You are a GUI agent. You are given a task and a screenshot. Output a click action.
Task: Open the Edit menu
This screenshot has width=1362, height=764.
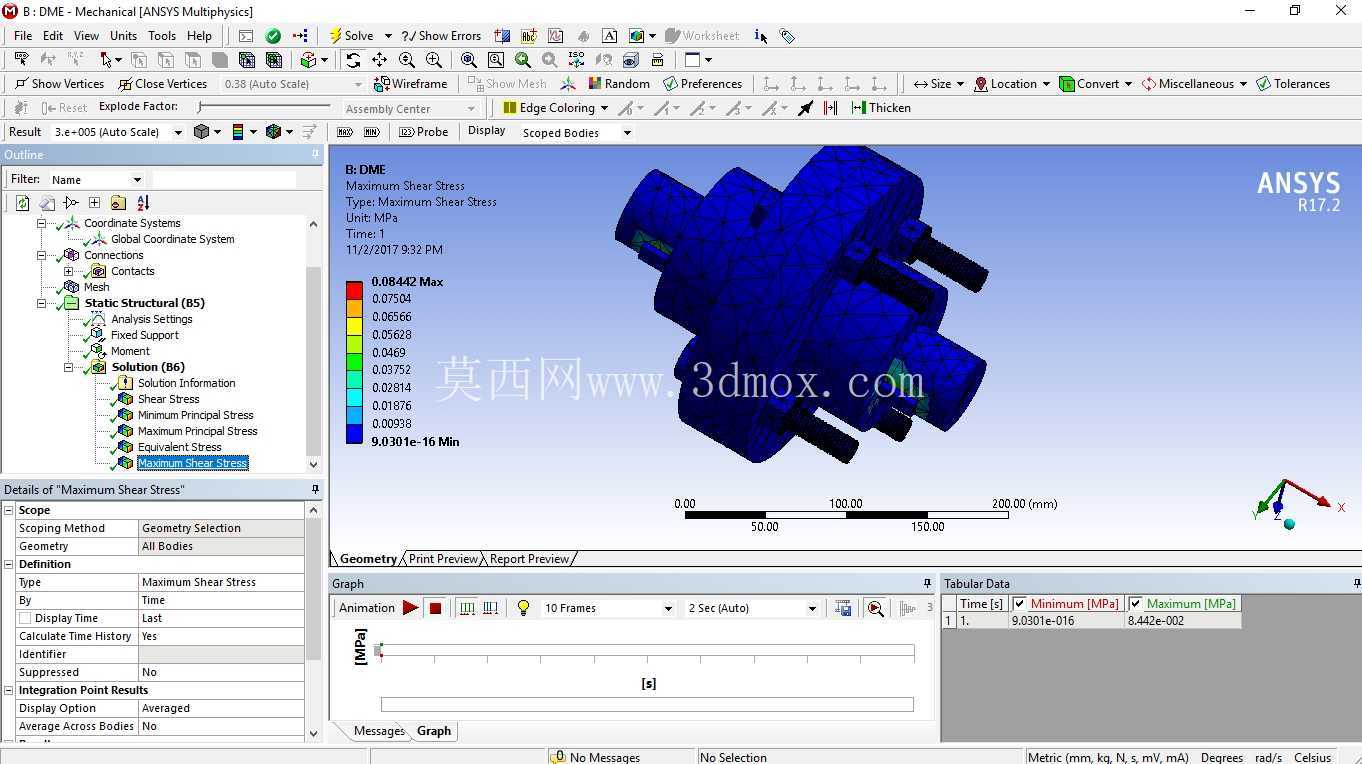coord(53,36)
